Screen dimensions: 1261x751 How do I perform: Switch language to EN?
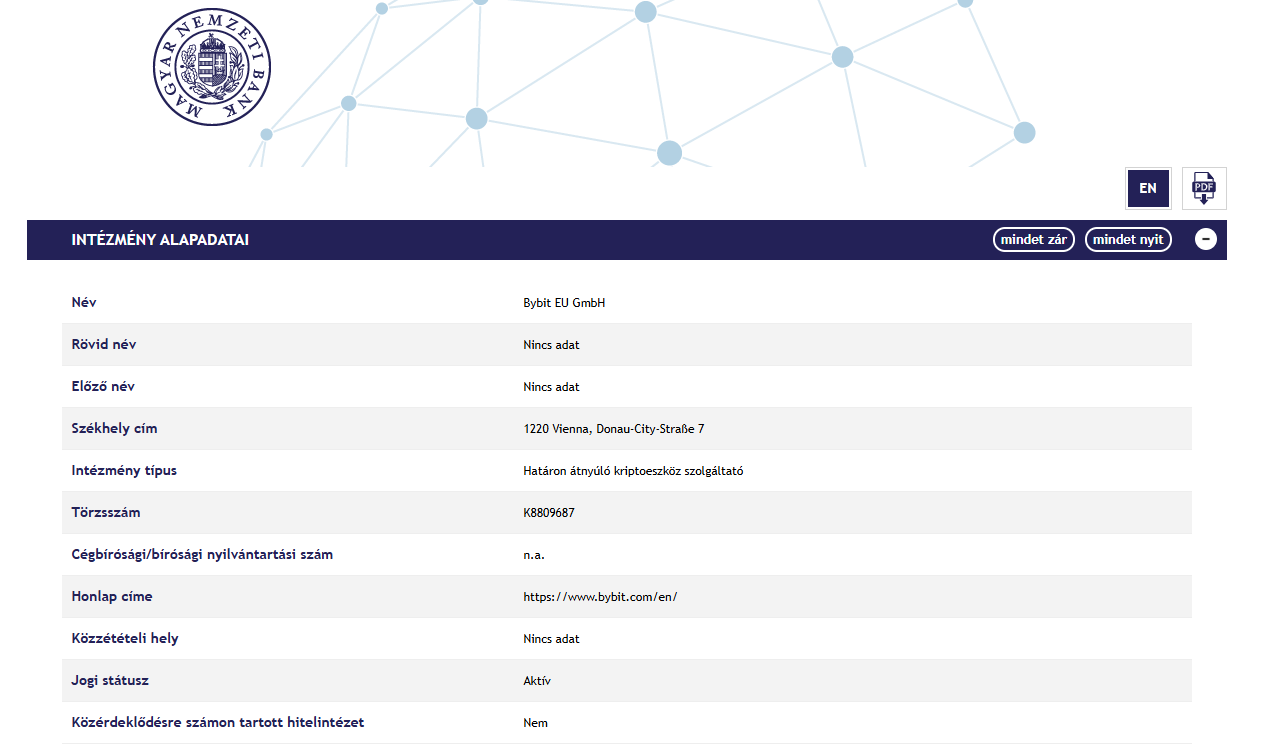click(x=1147, y=188)
